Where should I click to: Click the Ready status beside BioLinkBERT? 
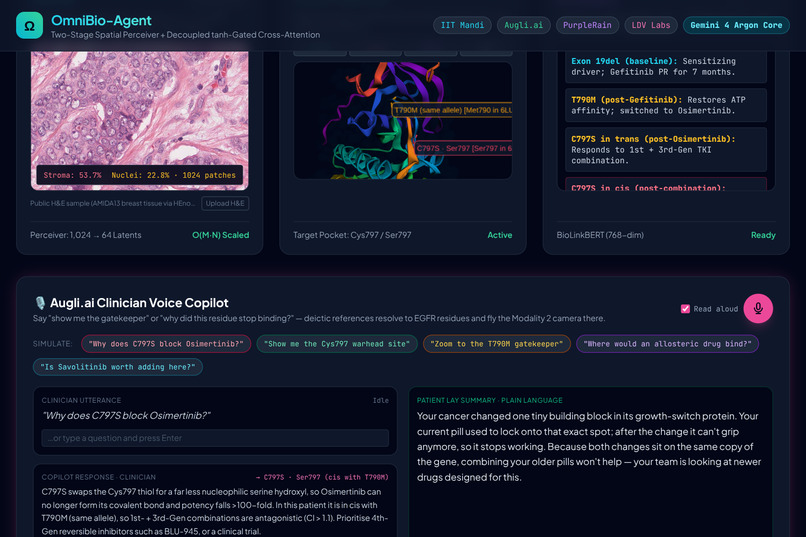coord(763,235)
